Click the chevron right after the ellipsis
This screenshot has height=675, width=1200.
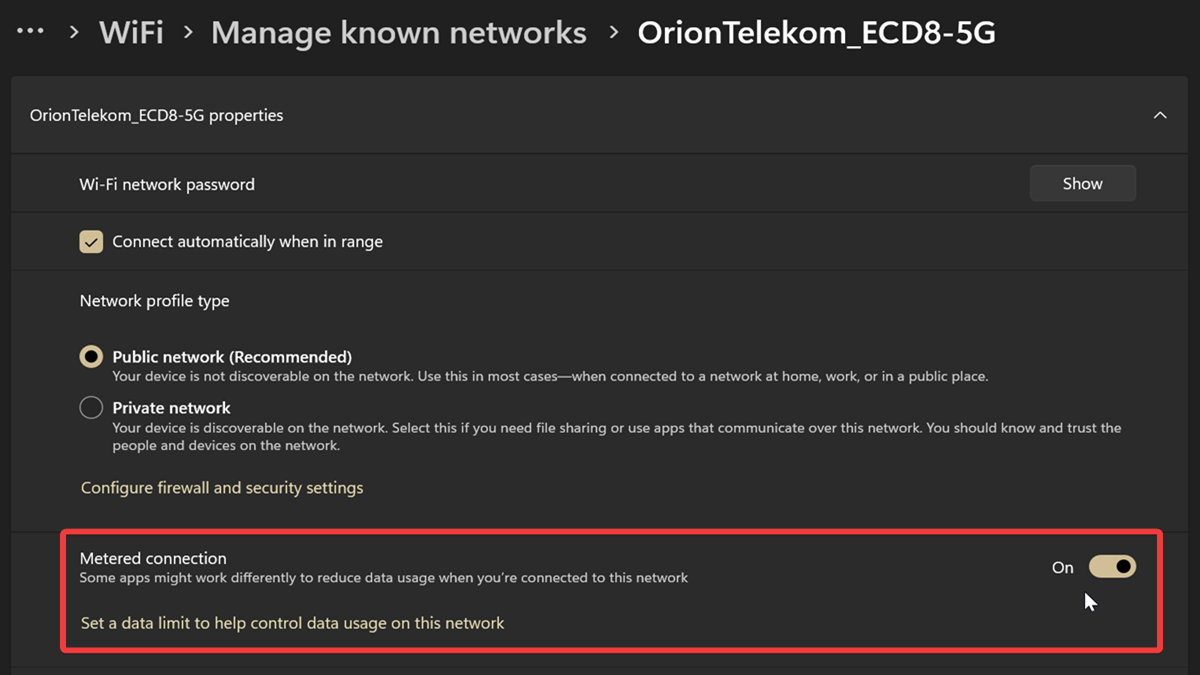(x=74, y=33)
